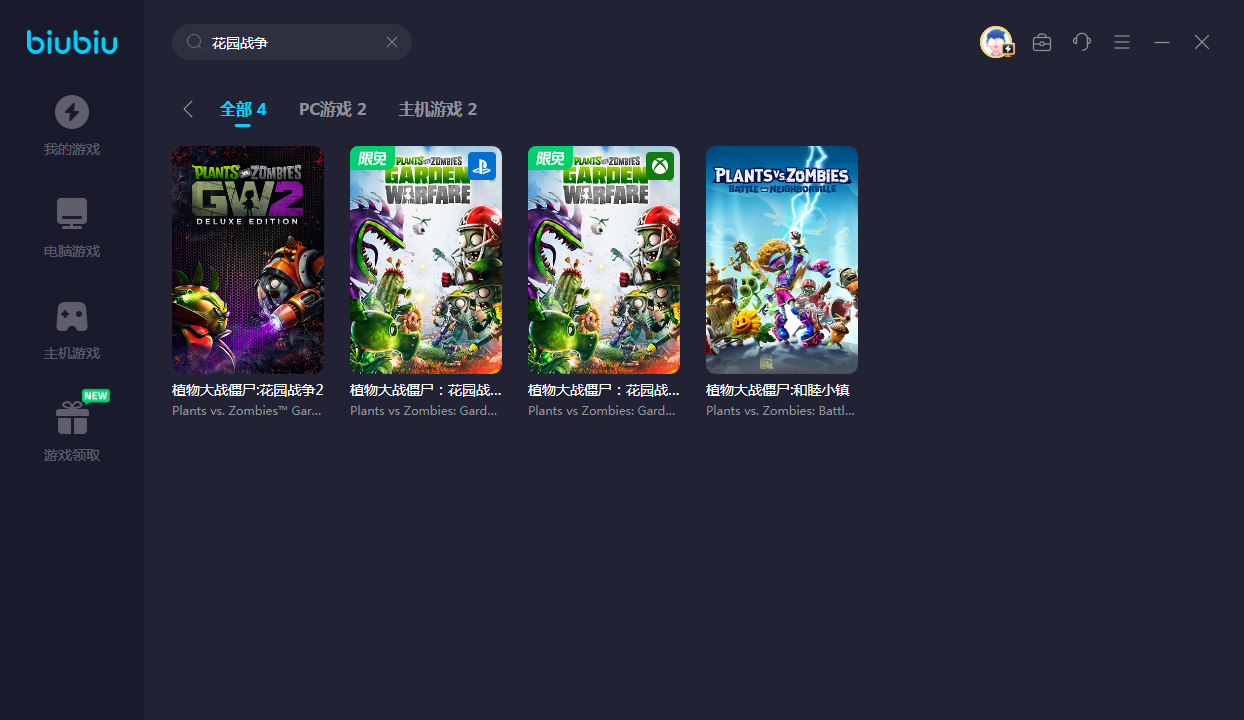Click in the search field 花园战争

[292, 42]
